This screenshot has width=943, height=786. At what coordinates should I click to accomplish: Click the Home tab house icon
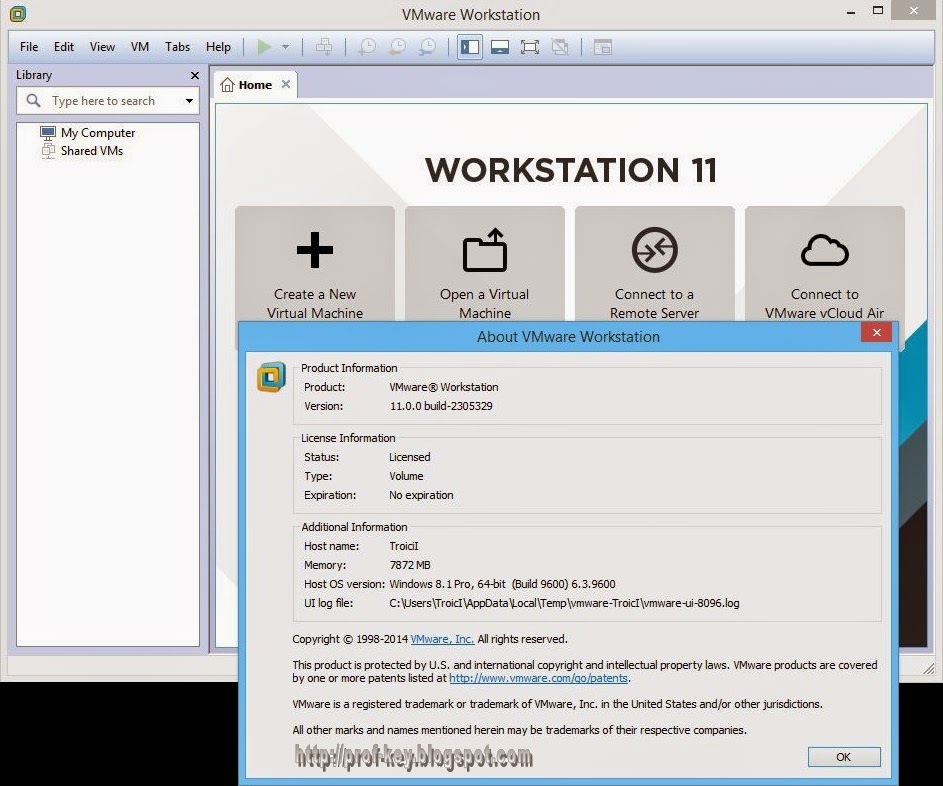click(227, 85)
